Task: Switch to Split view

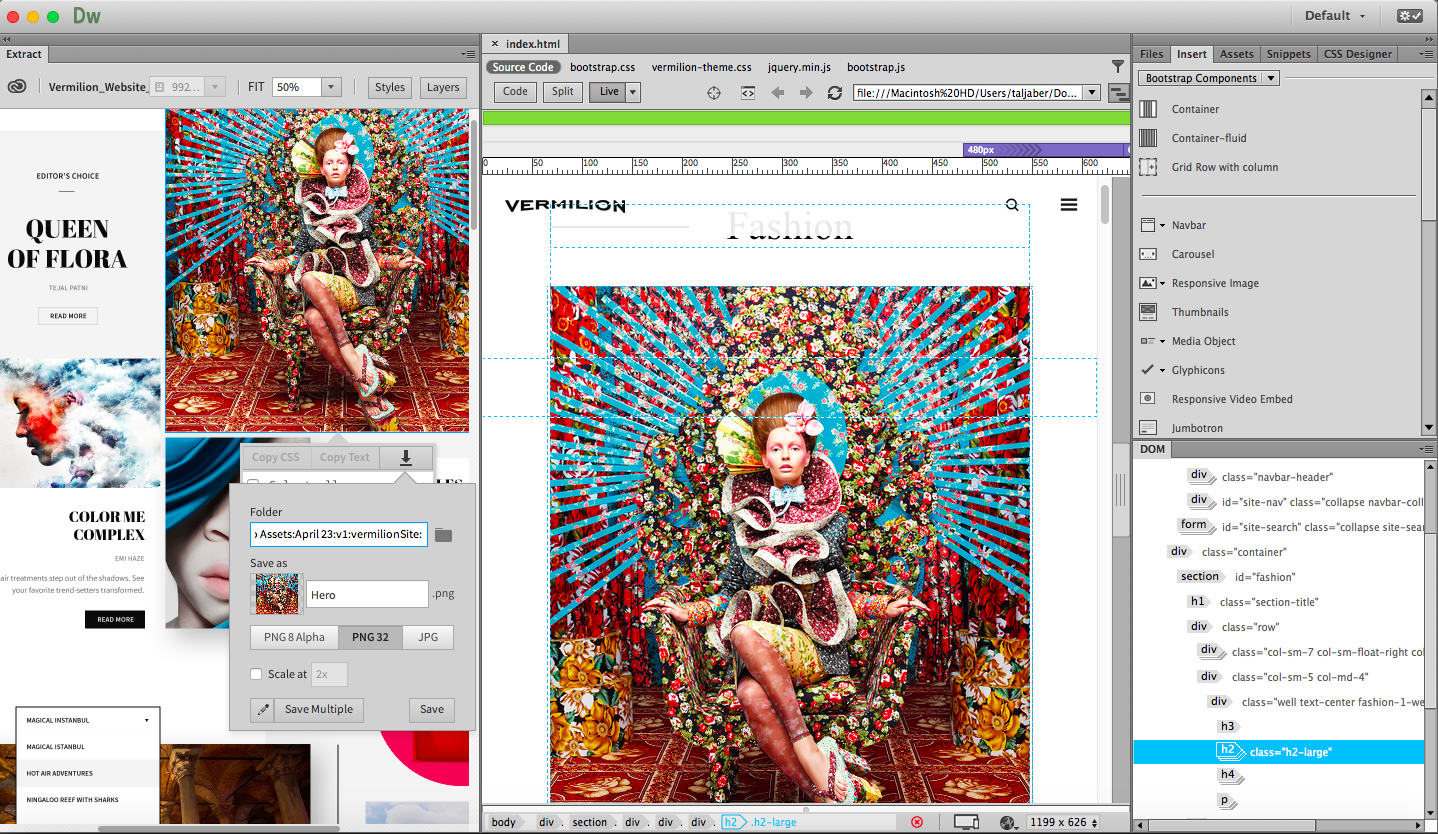Action: (x=563, y=92)
